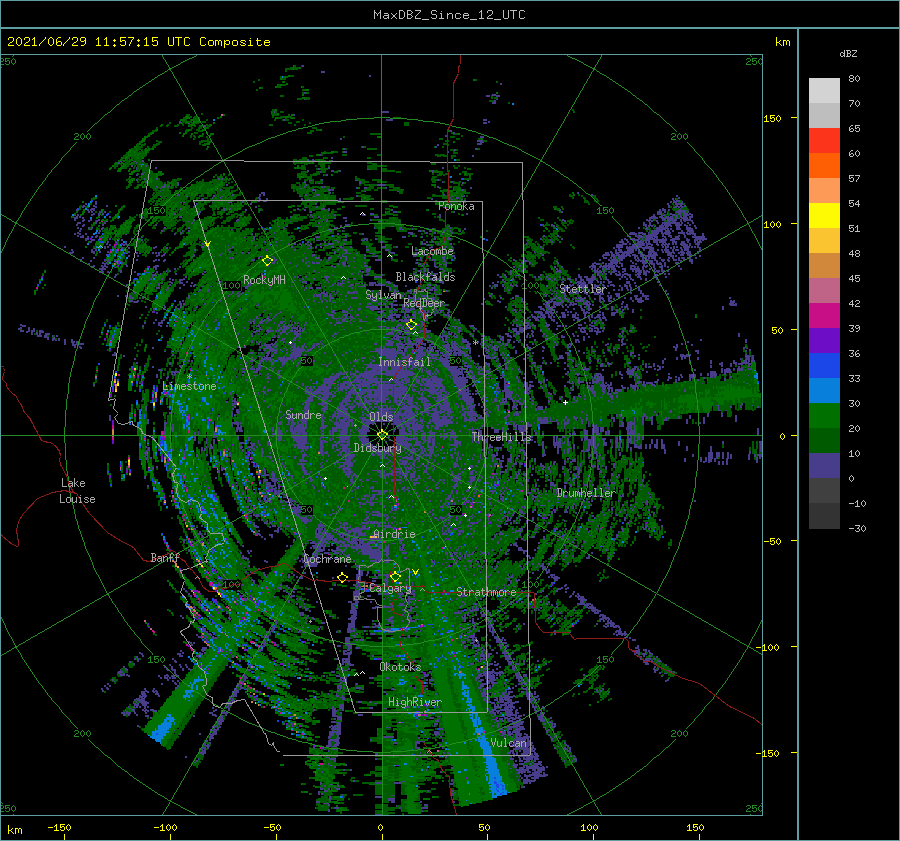Click the Limestone label
The height and width of the screenshot is (841, 900).
click(189, 386)
